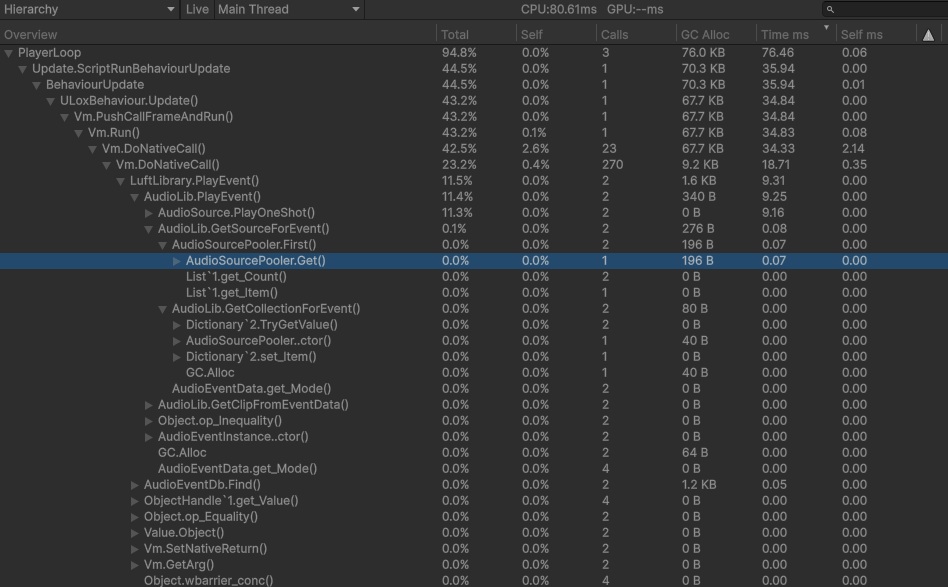Image resolution: width=948 pixels, height=587 pixels.
Task: Expand the Dictionary`2.TryGetValue() node
Action: (175, 324)
